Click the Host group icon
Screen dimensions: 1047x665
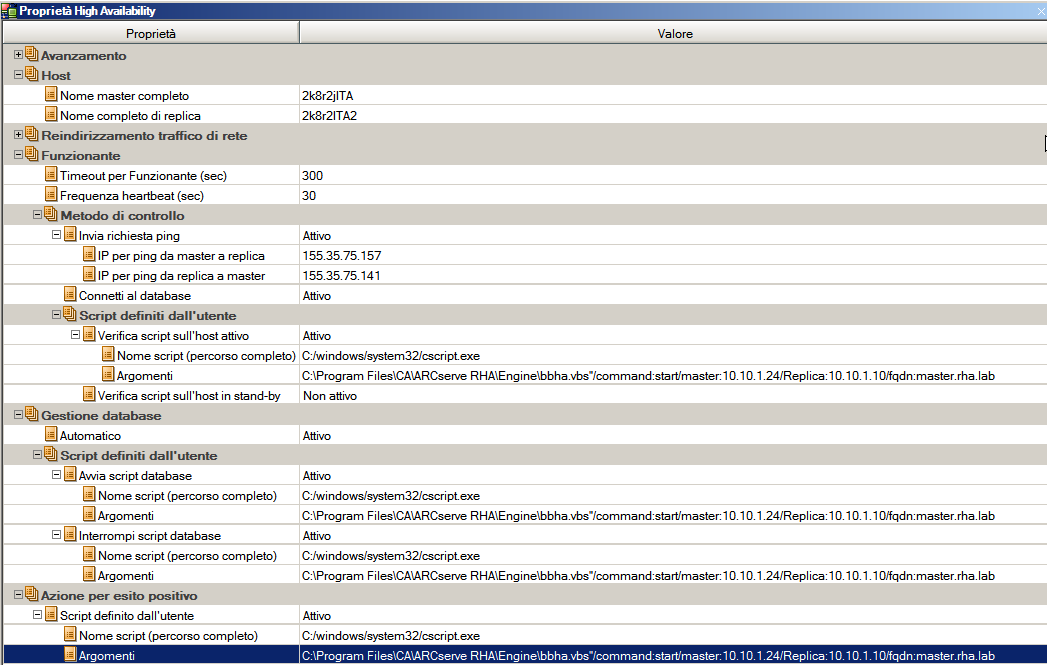(31, 74)
